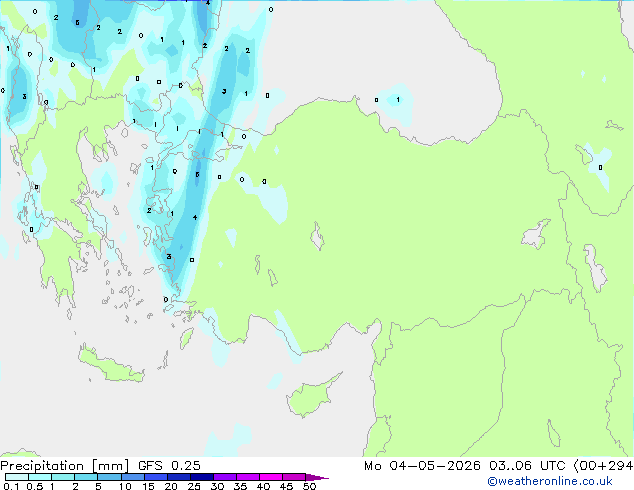Viewport: 634px width, 490px height.
Task: Select the 5–10 mm blue legend swatch
Action: coord(109,477)
